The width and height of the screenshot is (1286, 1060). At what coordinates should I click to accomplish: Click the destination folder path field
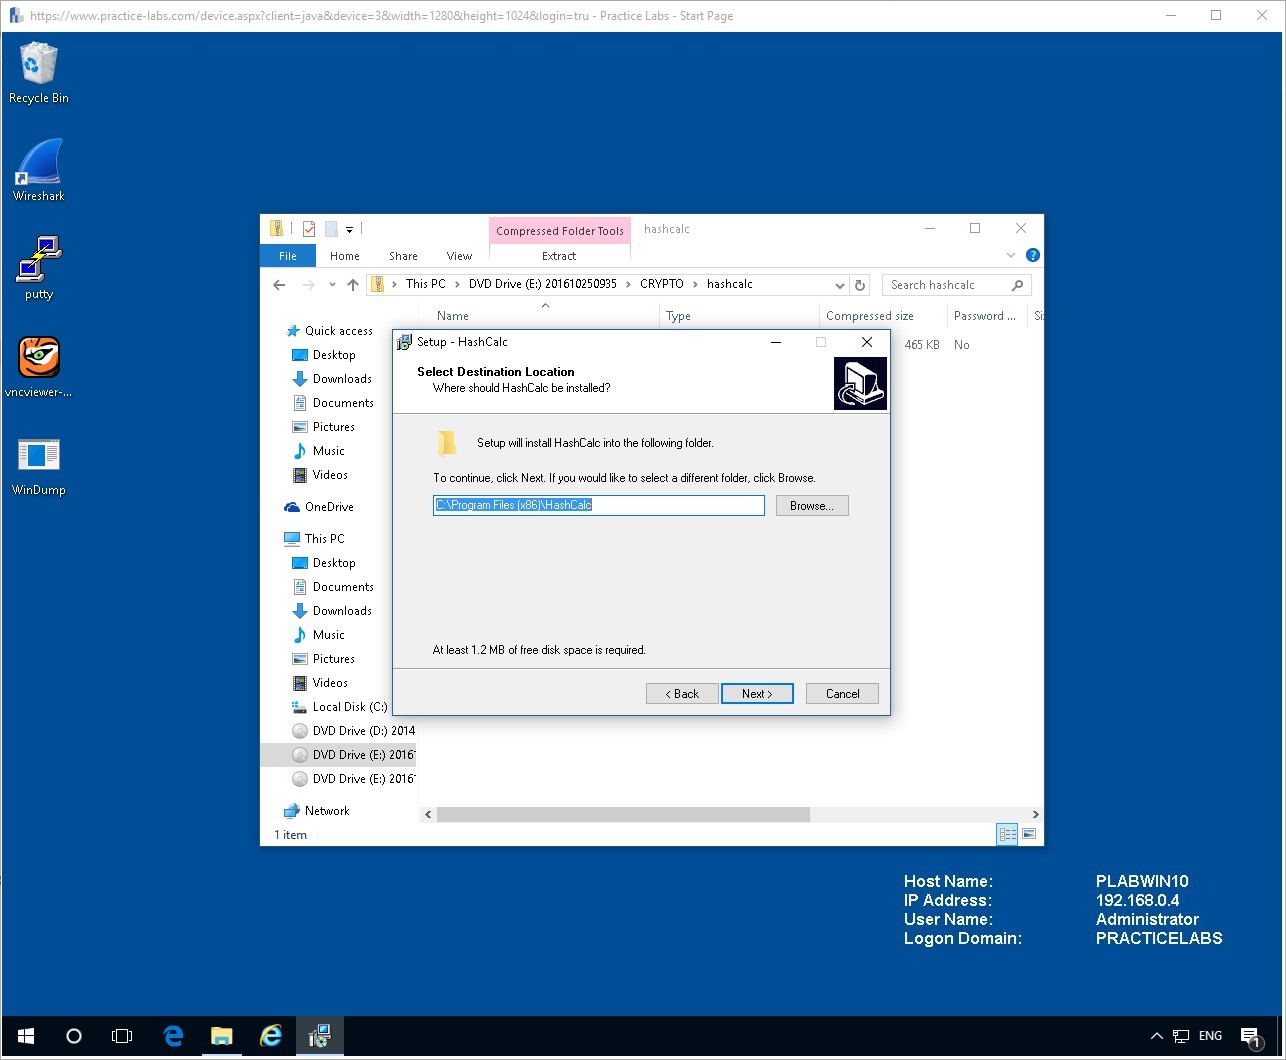597,505
